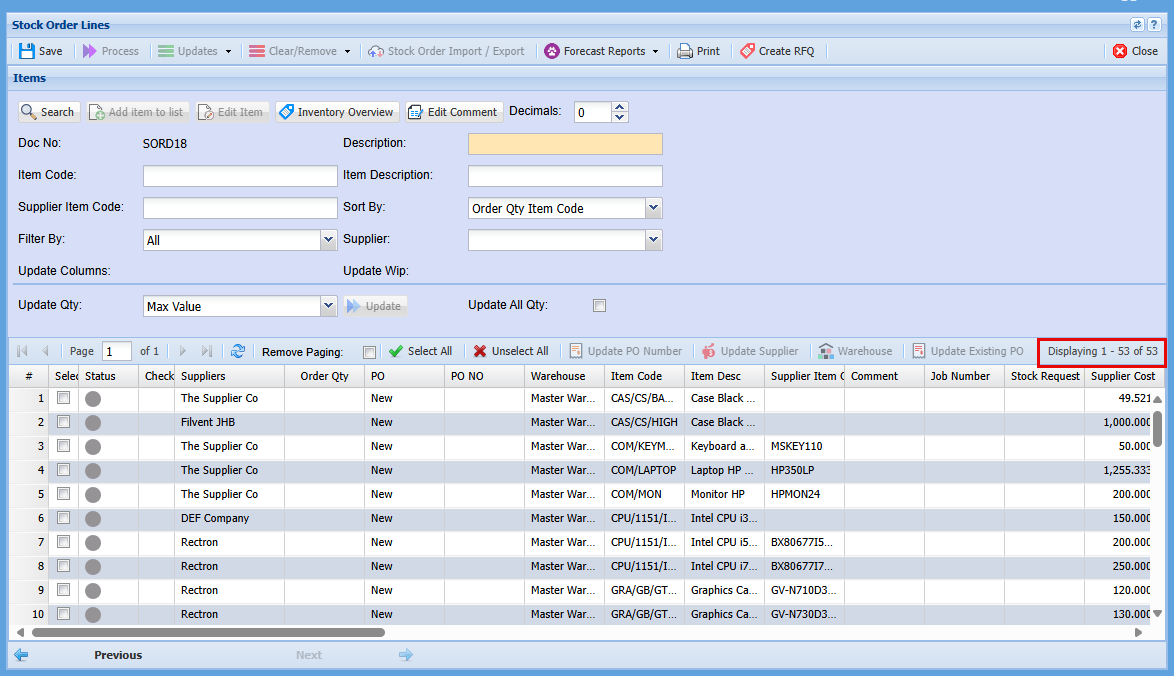Viewport: 1174px width, 676px height.
Task: Click the Item Code input field
Action: pos(240,176)
